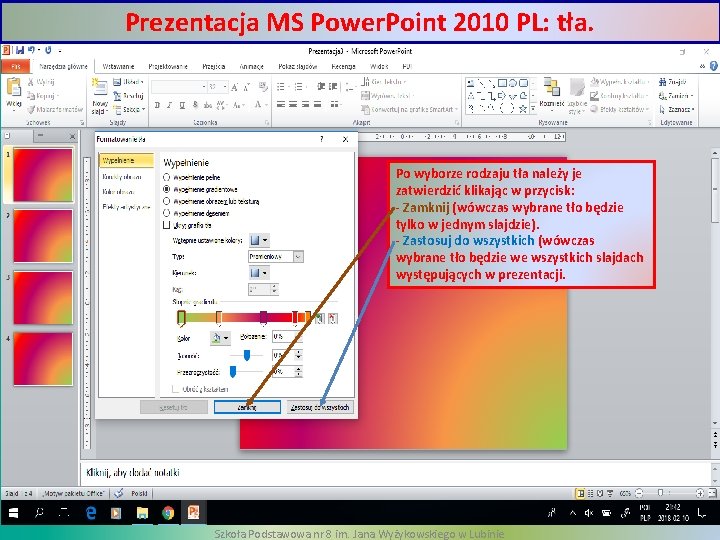
Task: Open the Typ gradient type combo box
Action: 276,256
